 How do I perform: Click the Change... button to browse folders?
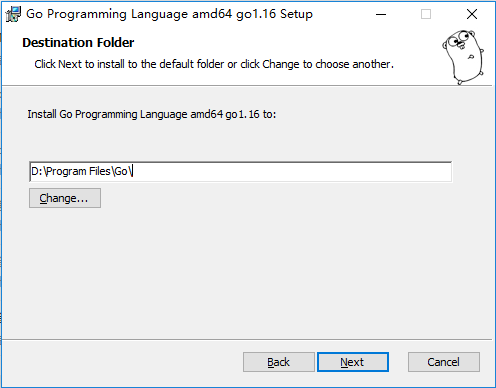click(65, 198)
